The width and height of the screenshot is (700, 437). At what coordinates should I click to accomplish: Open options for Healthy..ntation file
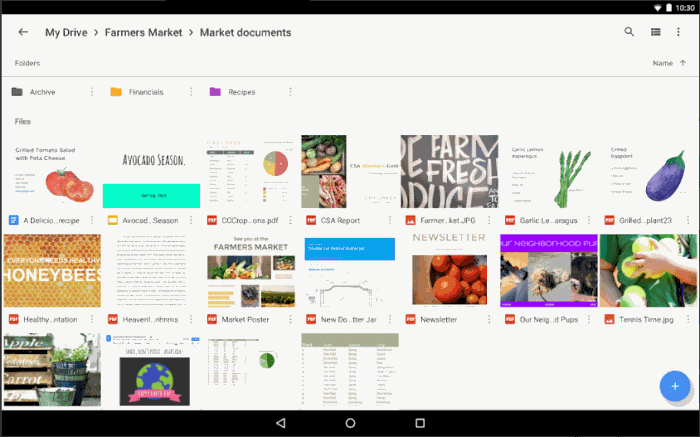(92, 319)
